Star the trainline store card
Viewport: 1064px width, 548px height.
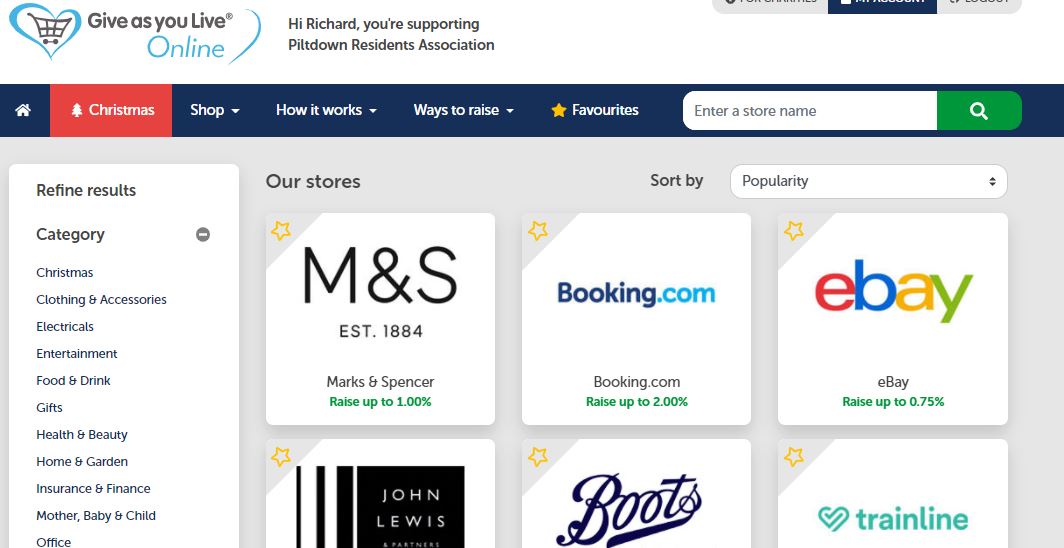(x=793, y=456)
